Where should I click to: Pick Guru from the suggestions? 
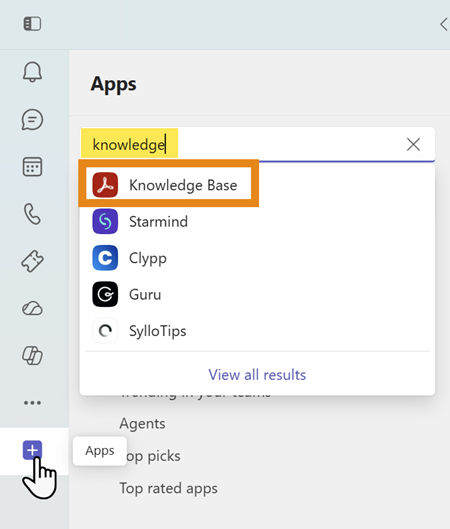point(257,294)
